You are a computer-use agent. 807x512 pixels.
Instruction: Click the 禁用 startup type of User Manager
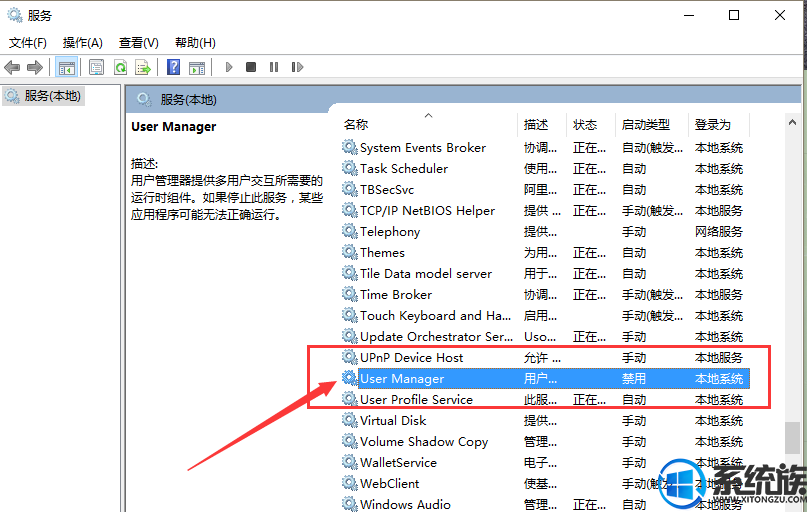(x=634, y=379)
